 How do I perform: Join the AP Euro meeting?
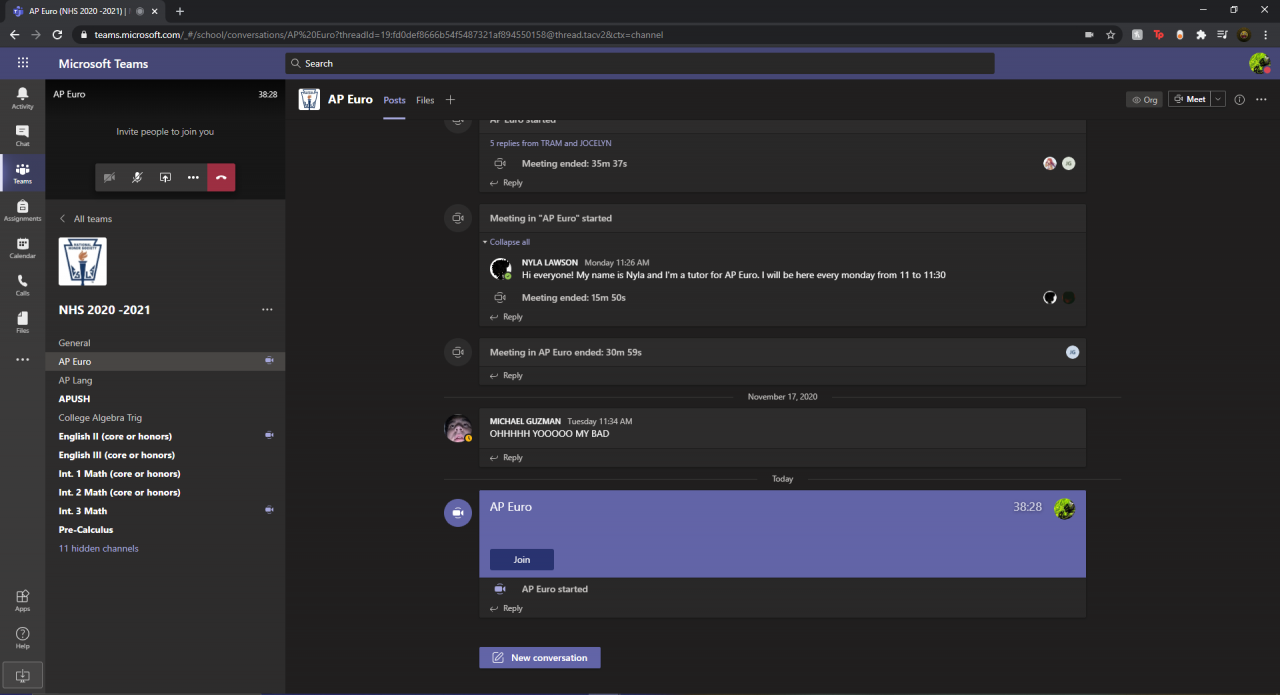(x=522, y=560)
